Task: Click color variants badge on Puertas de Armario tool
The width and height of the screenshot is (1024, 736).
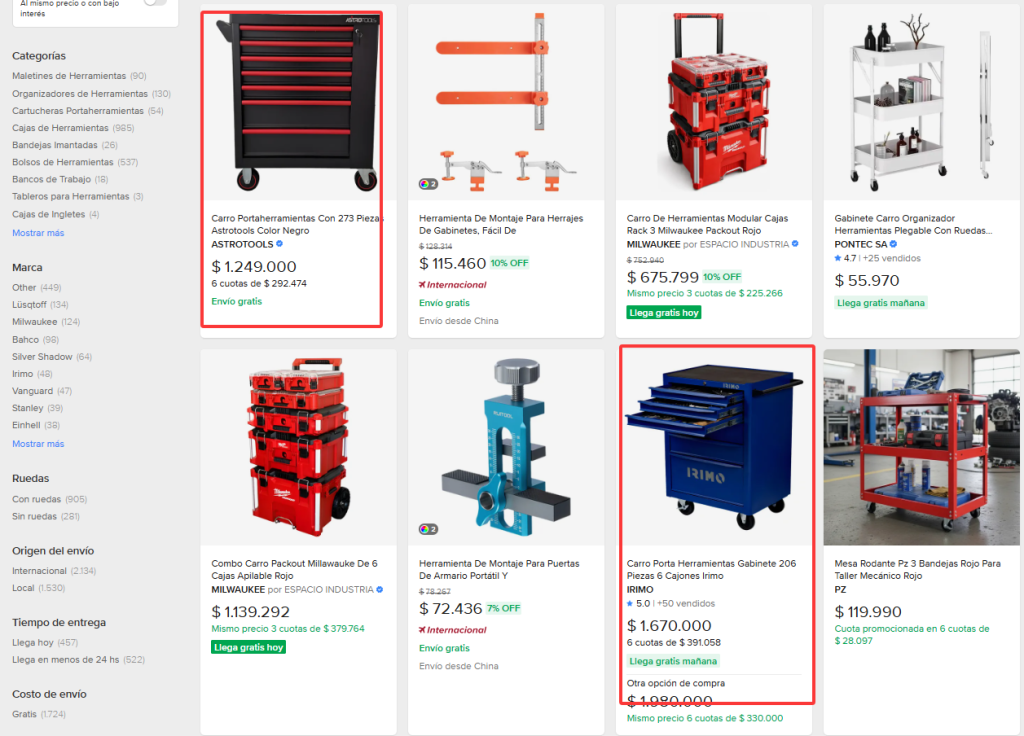Action: [x=428, y=529]
